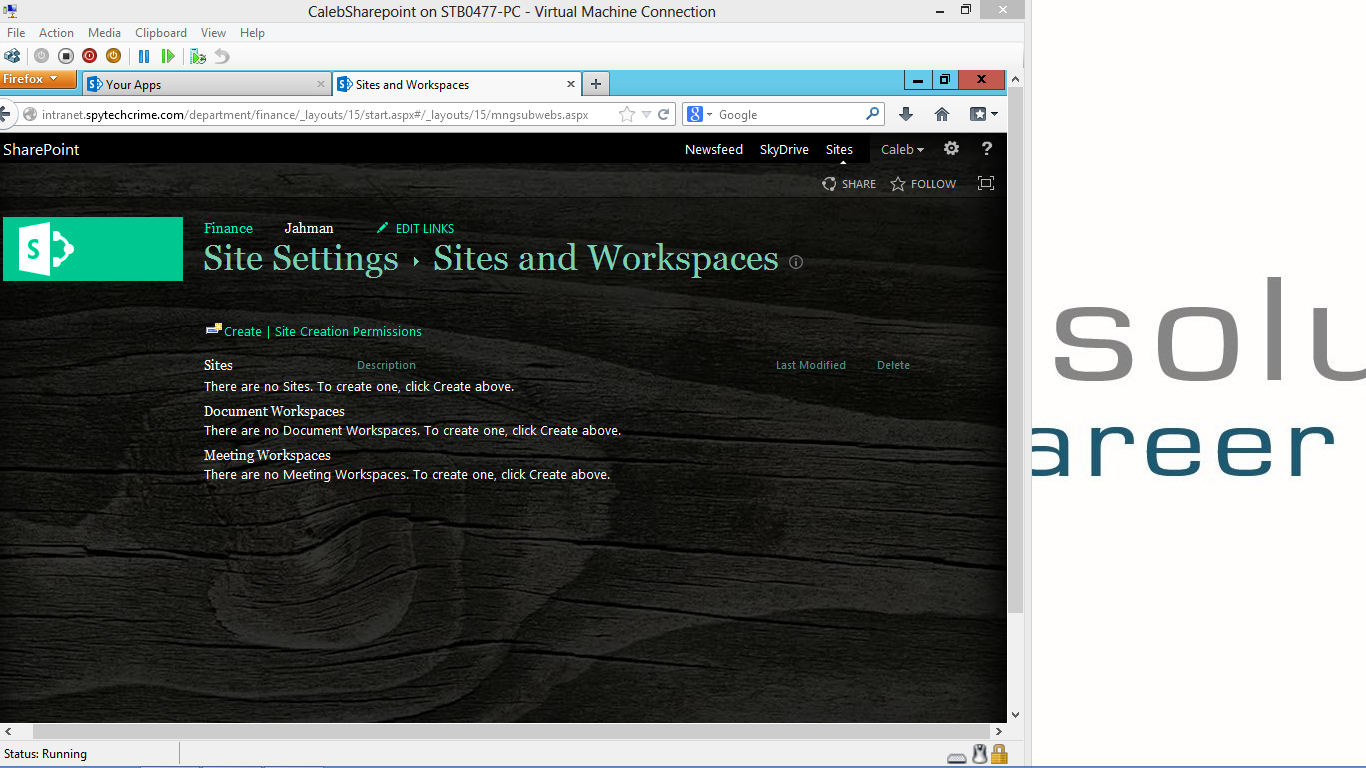Click the Revert undo arrow icon

[x=222, y=56]
